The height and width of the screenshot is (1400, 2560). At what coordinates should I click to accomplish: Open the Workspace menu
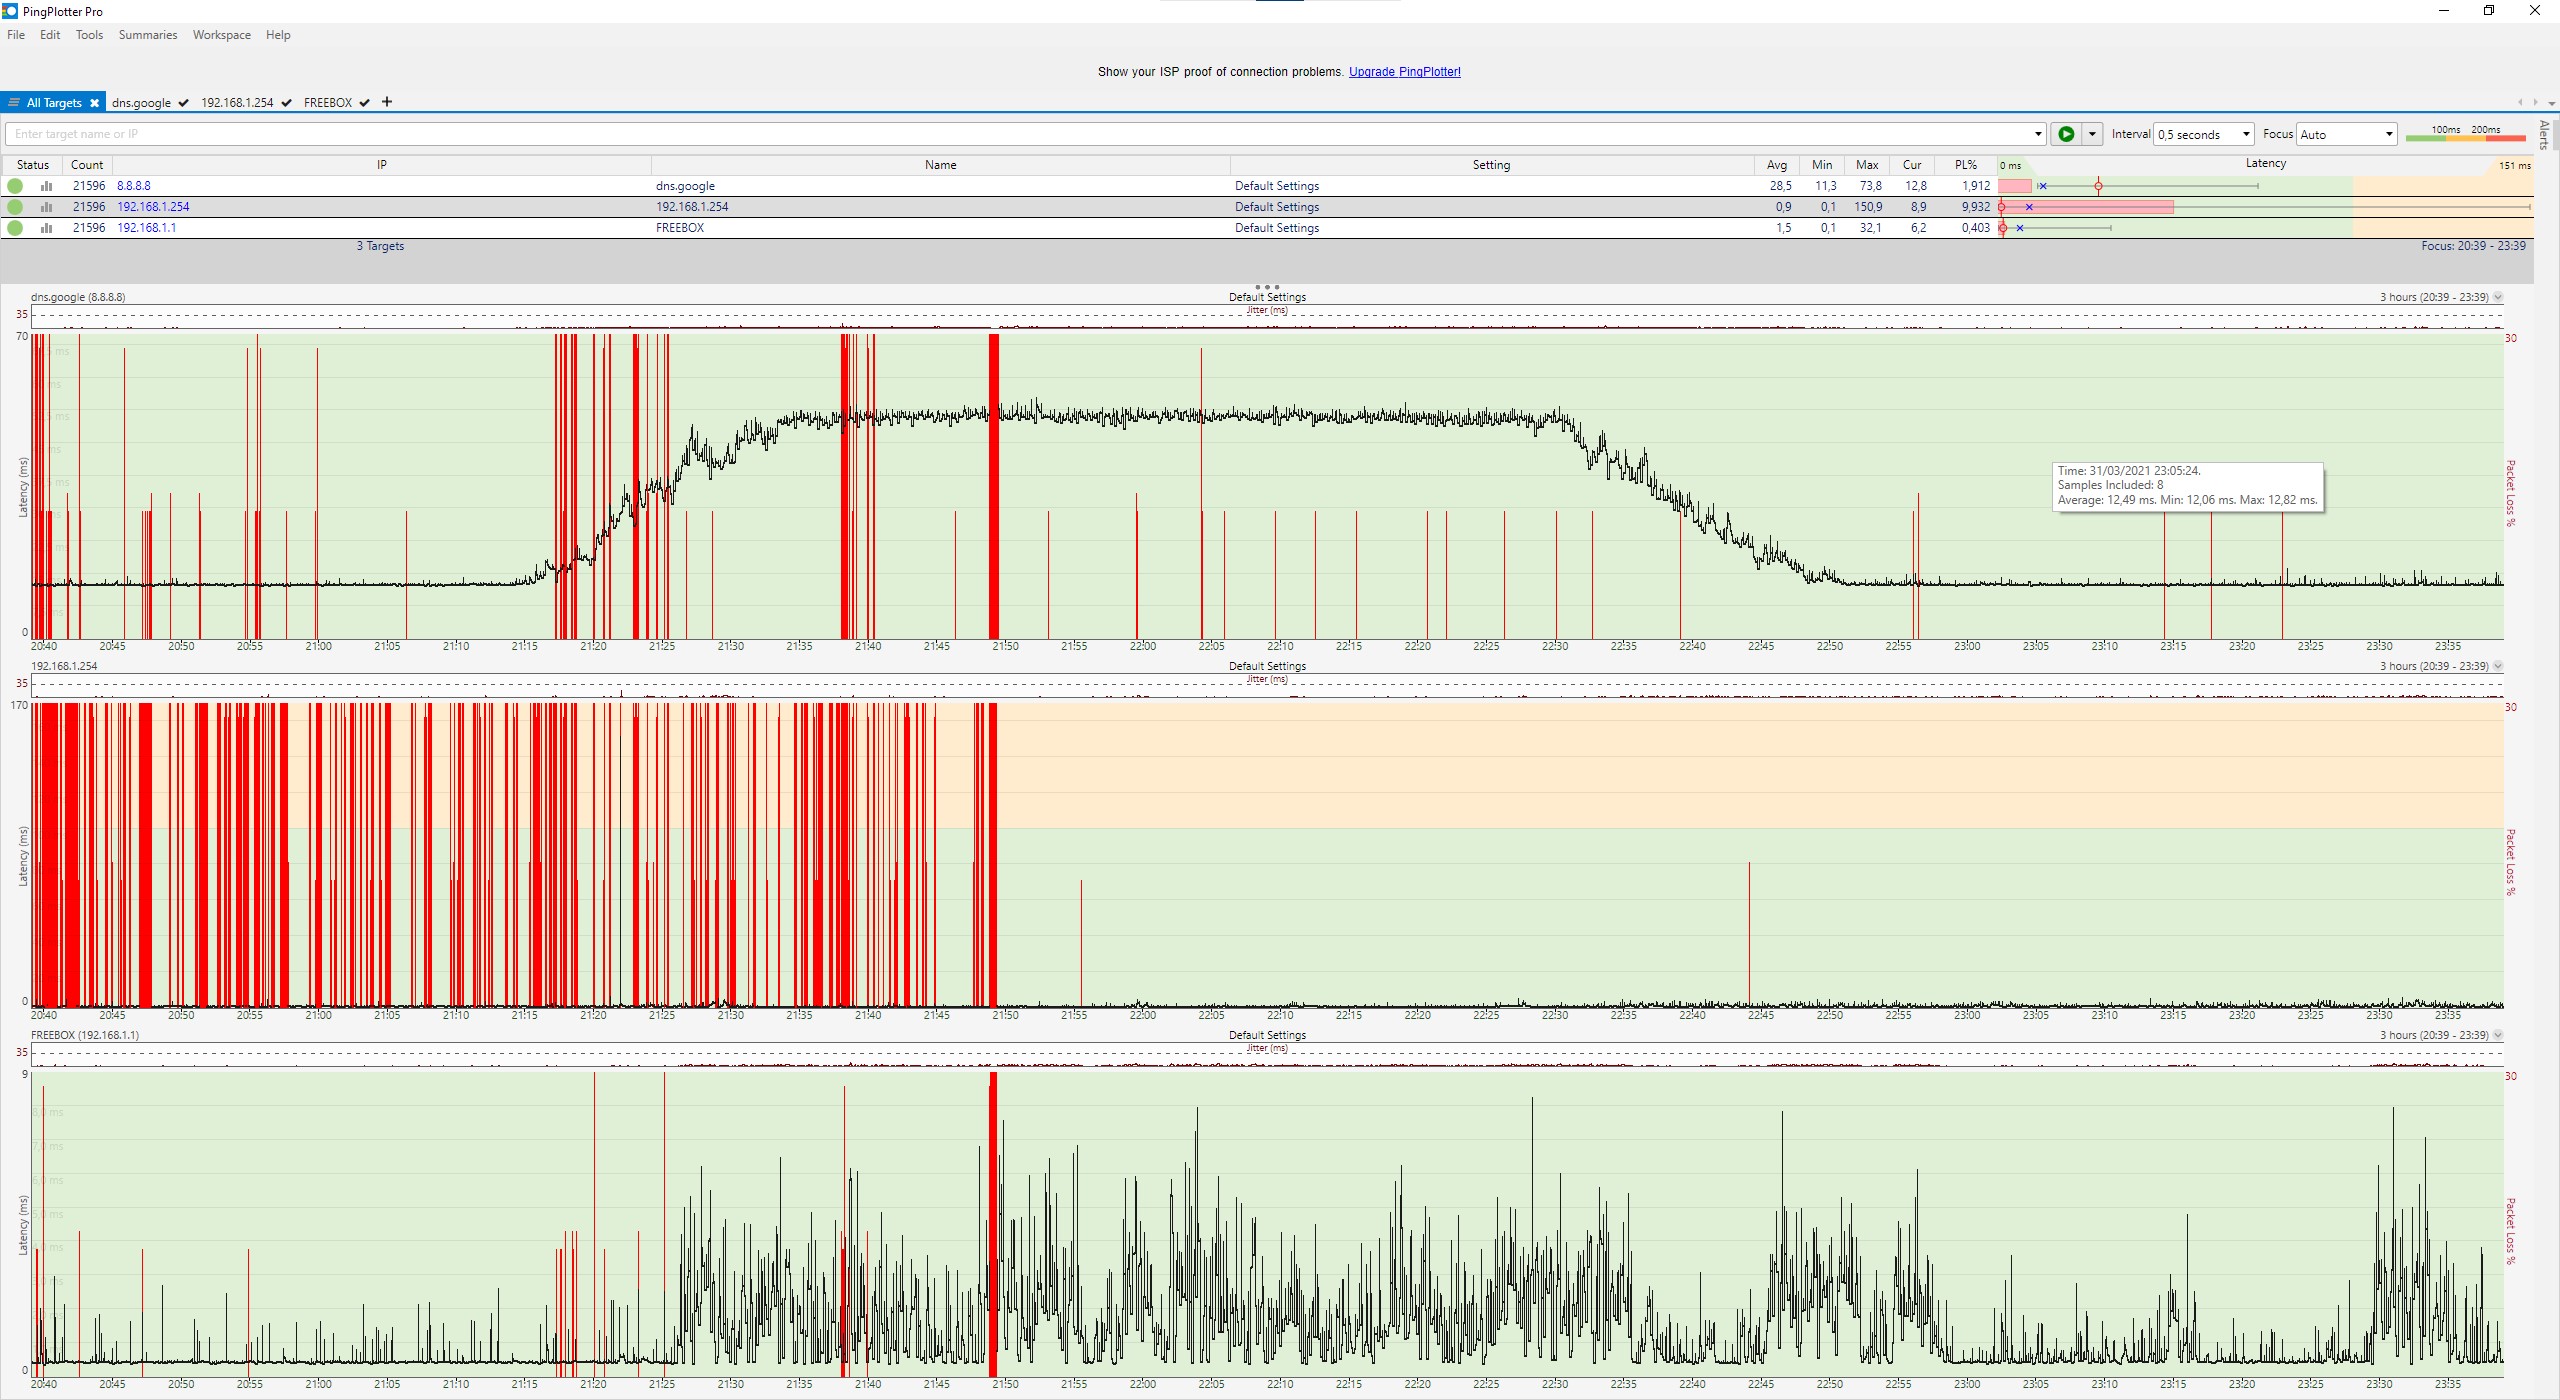click(221, 35)
